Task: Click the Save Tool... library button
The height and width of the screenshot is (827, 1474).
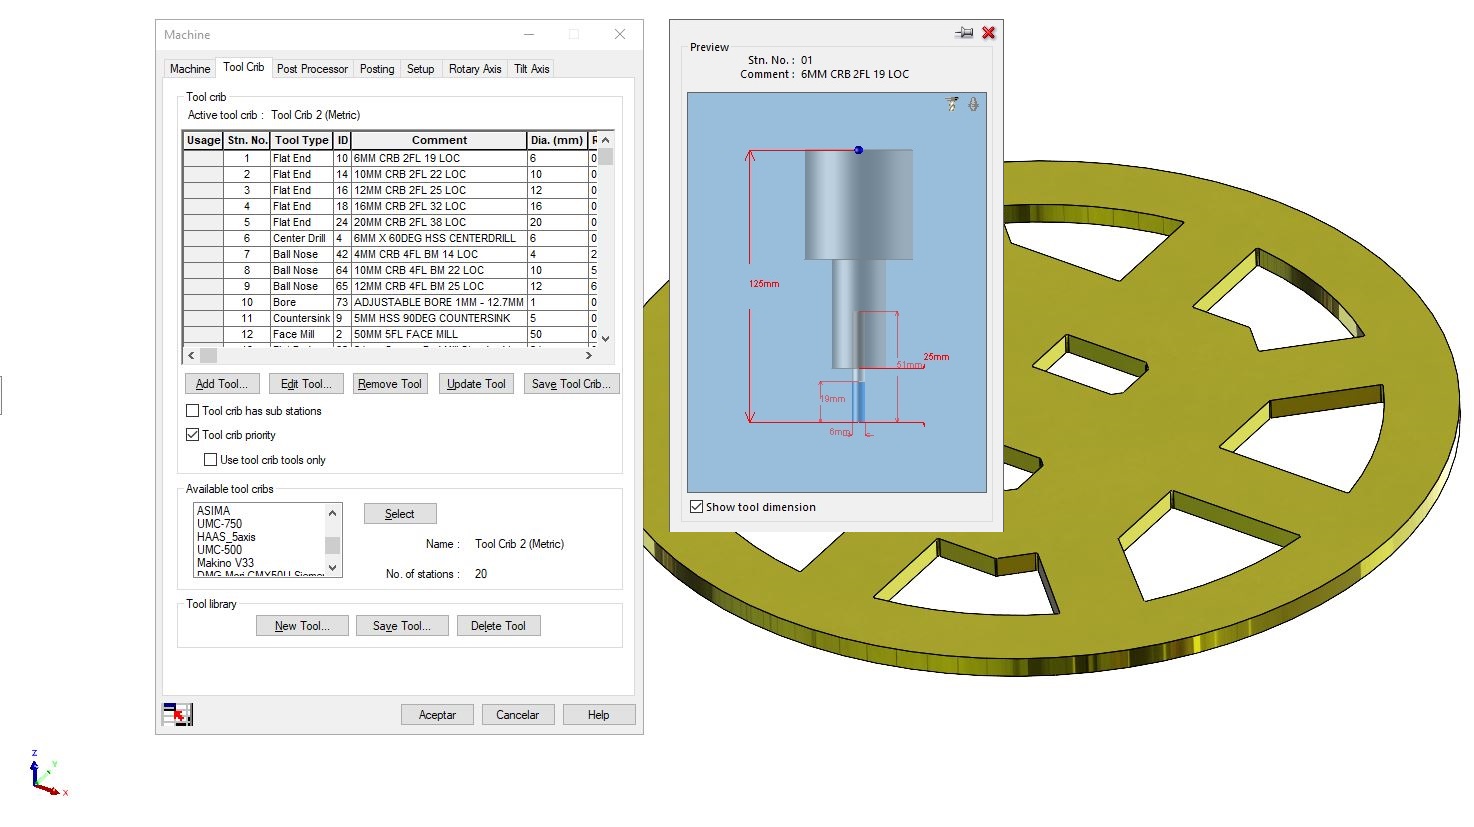Action: [x=402, y=626]
